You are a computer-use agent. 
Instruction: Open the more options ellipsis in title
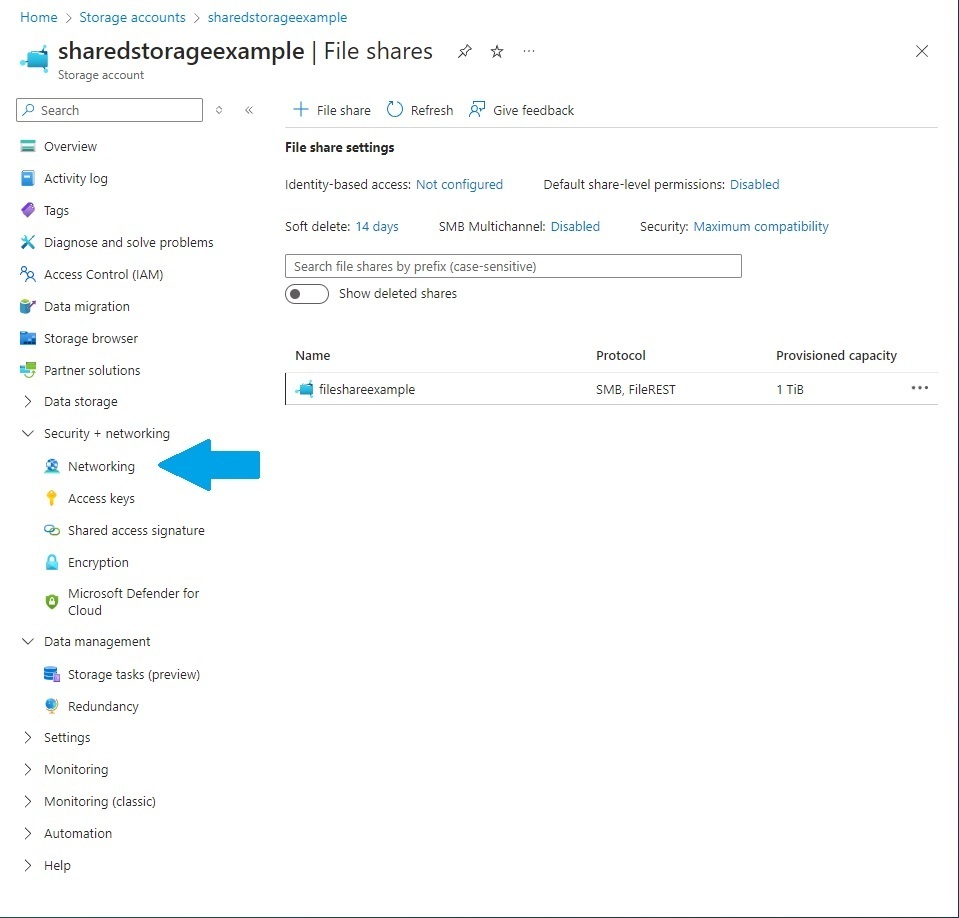[x=529, y=51]
